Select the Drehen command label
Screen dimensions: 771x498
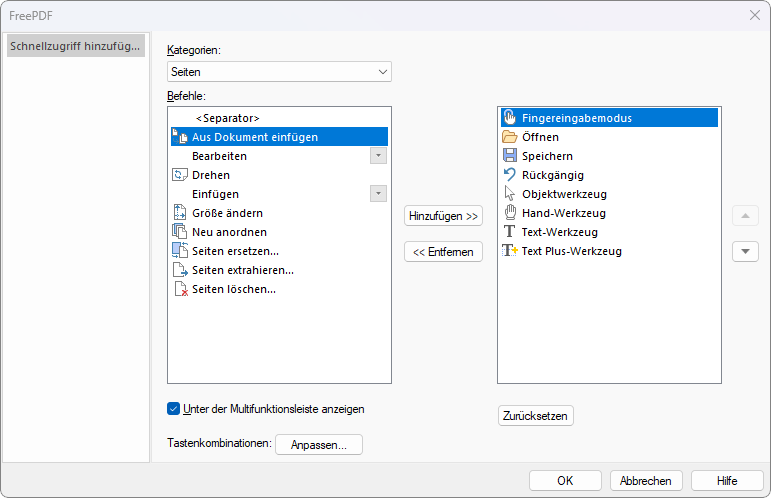click(x=211, y=175)
